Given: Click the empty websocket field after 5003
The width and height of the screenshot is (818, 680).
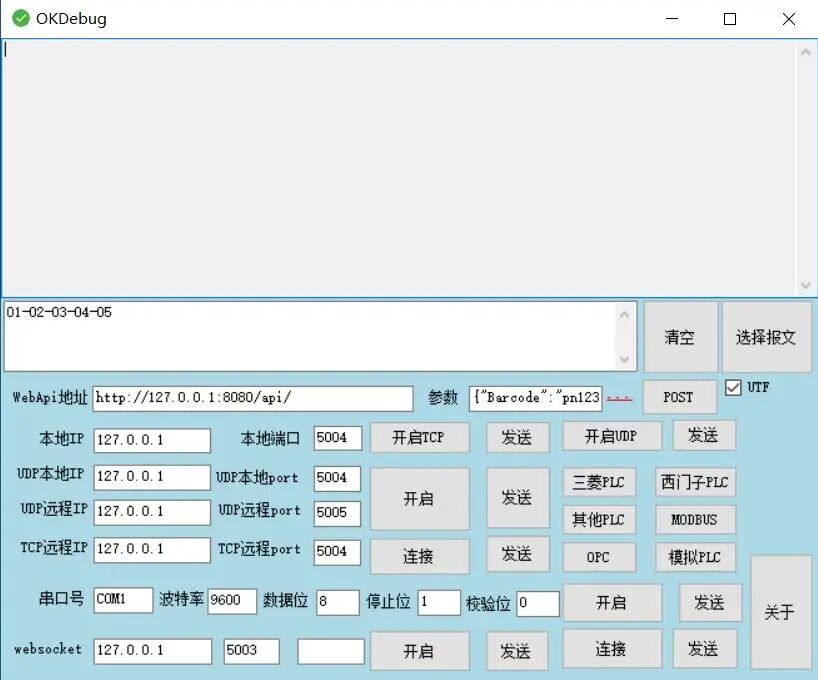Looking at the screenshot, I should click(331, 651).
